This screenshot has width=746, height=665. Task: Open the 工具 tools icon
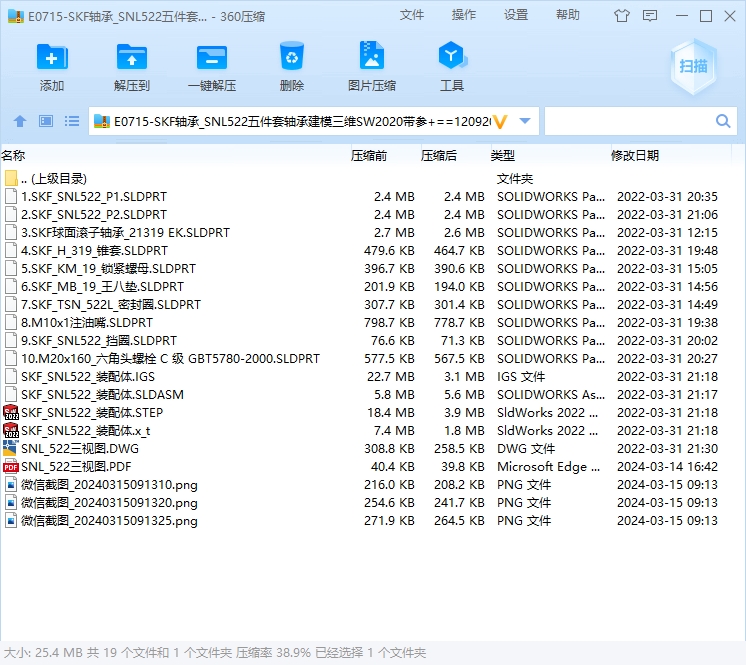point(452,57)
